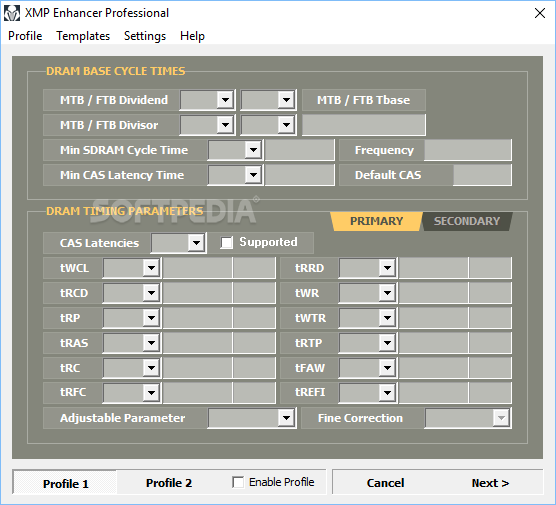Click the Next > button
The width and height of the screenshot is (556, 505).
point(490,483)
